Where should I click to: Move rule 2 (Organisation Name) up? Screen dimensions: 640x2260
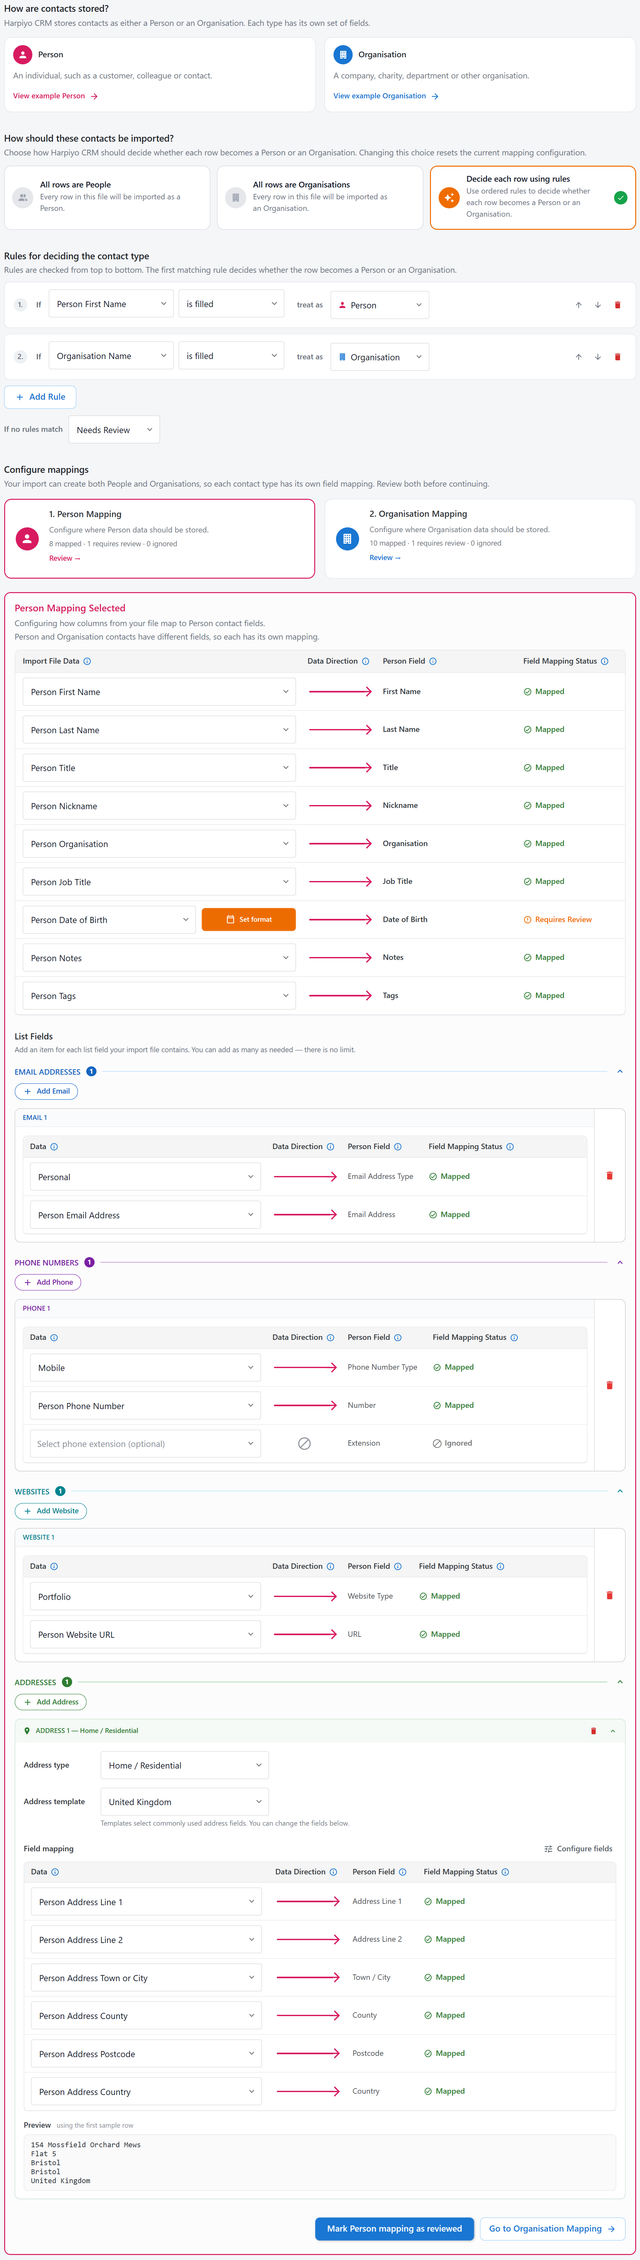point(578,357)
